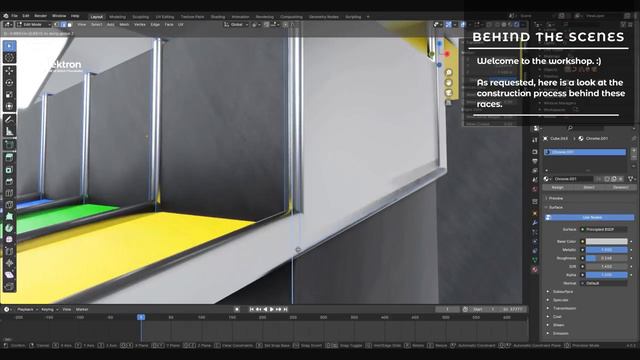Open the File menu

tap(14, 16)
